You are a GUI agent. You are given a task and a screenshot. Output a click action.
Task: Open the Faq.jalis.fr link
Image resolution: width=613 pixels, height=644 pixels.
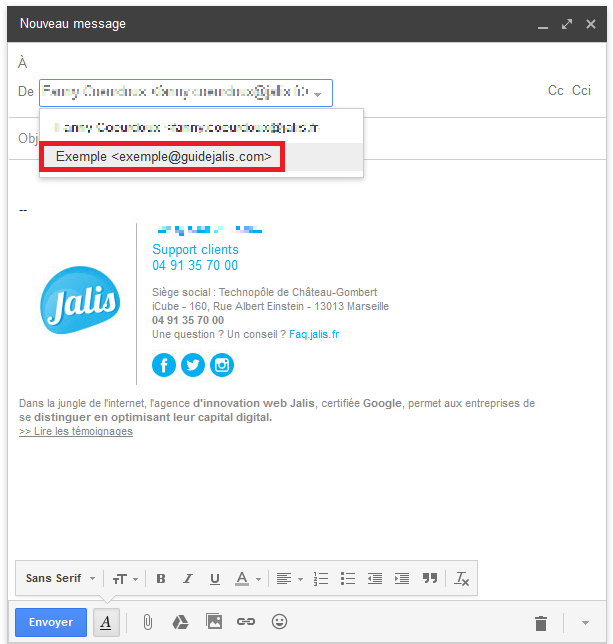(313, 334)
